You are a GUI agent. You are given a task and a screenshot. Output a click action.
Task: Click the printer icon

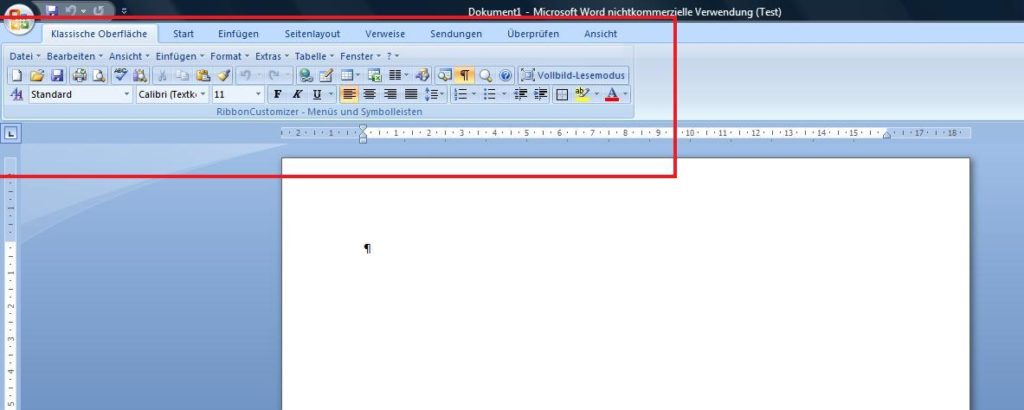(x=79, y=75)
